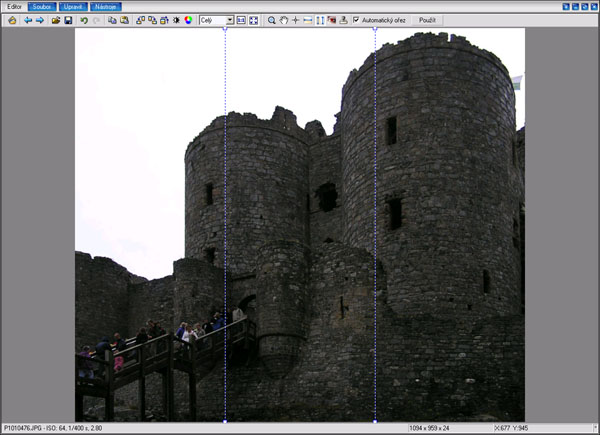Select the hand pan tool
Viewport: 600px width, 435px height.
point(283,20)
